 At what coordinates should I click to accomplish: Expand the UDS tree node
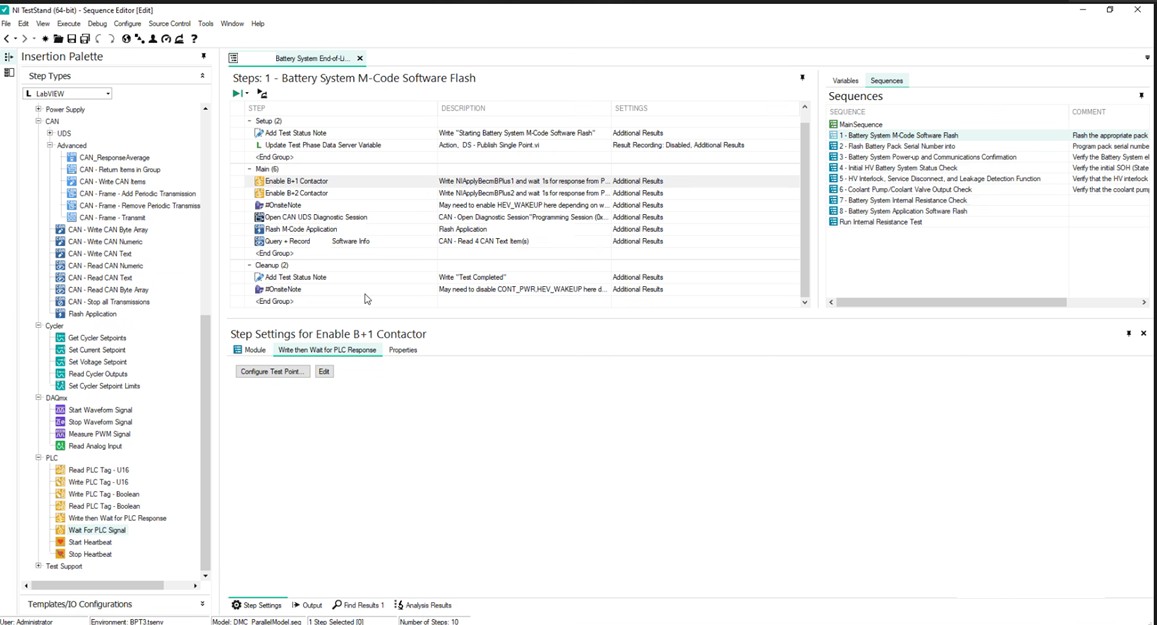coord(50,134)
